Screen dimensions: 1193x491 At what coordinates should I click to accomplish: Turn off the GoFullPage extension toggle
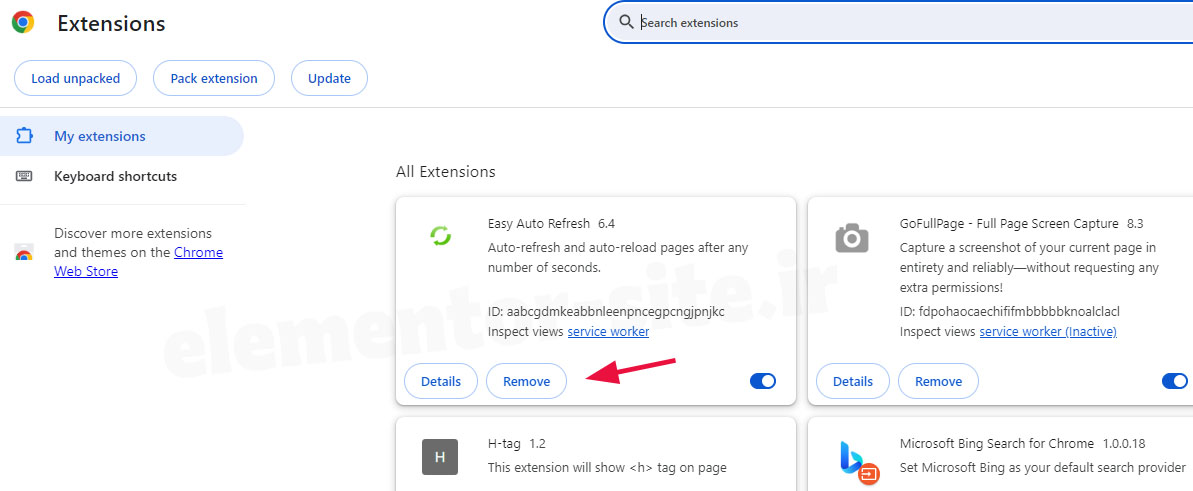[x=1174, y=381]
